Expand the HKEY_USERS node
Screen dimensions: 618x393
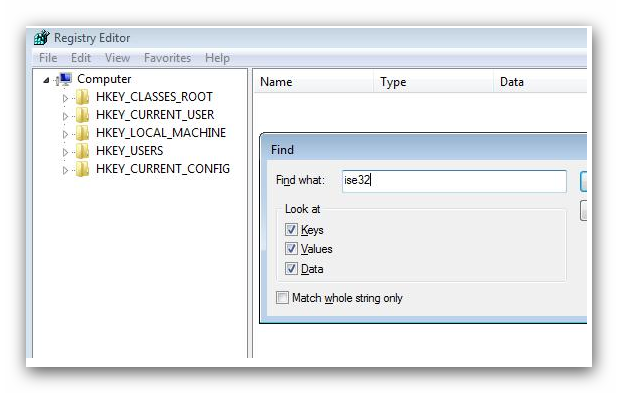pyautogui.click(x=65, y=152)
